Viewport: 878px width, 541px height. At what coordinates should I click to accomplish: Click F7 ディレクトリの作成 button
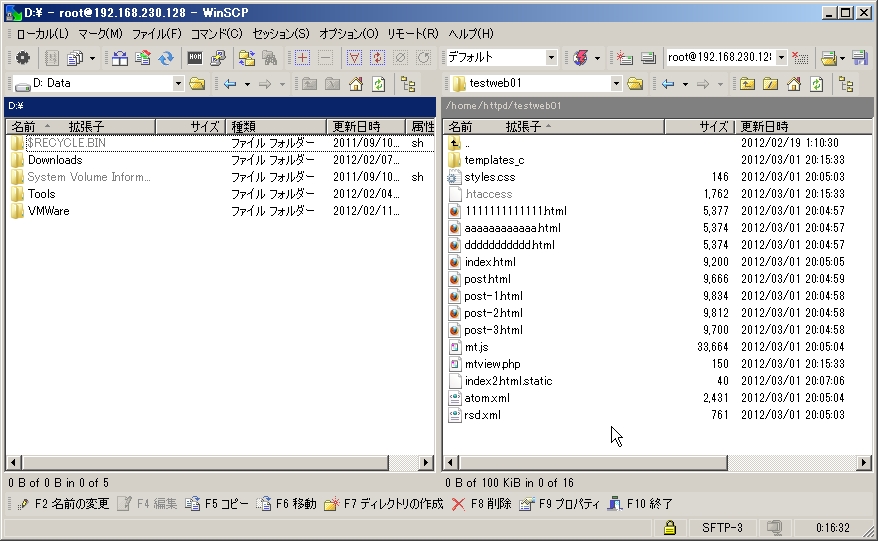tap(384, 504)
